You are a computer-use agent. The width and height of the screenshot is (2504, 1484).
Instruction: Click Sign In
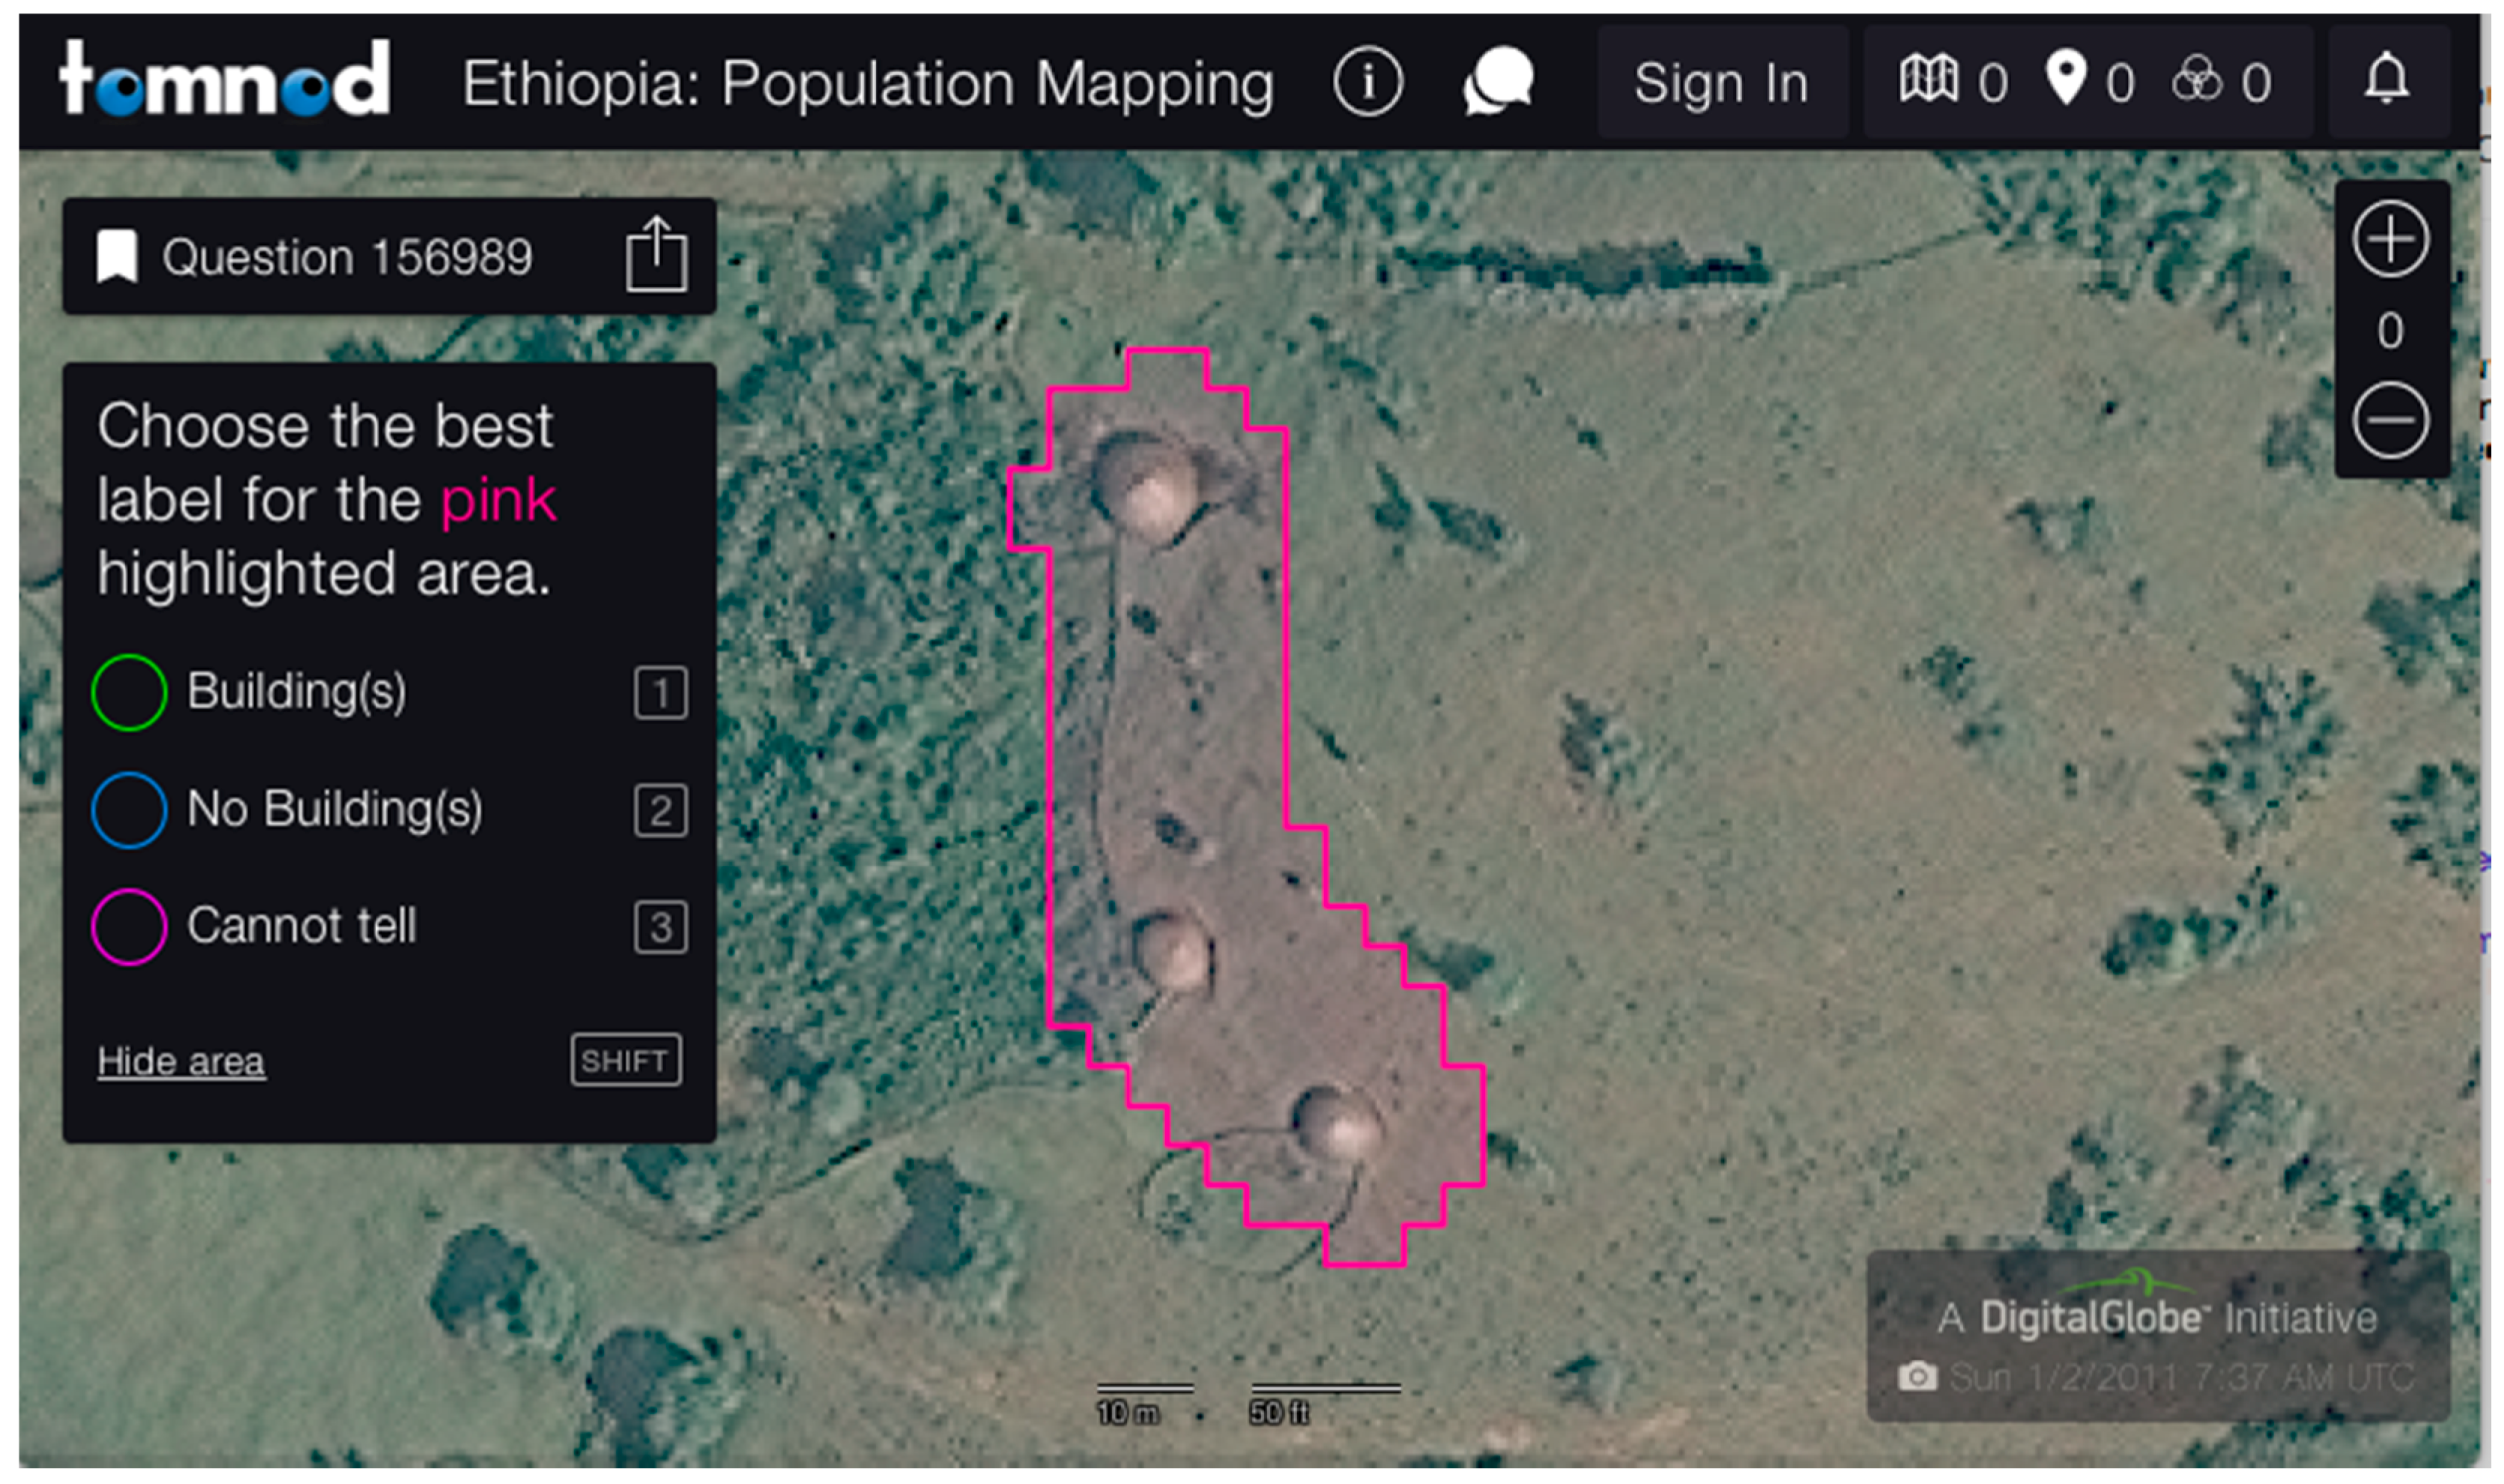click(x=1722, y=82)
